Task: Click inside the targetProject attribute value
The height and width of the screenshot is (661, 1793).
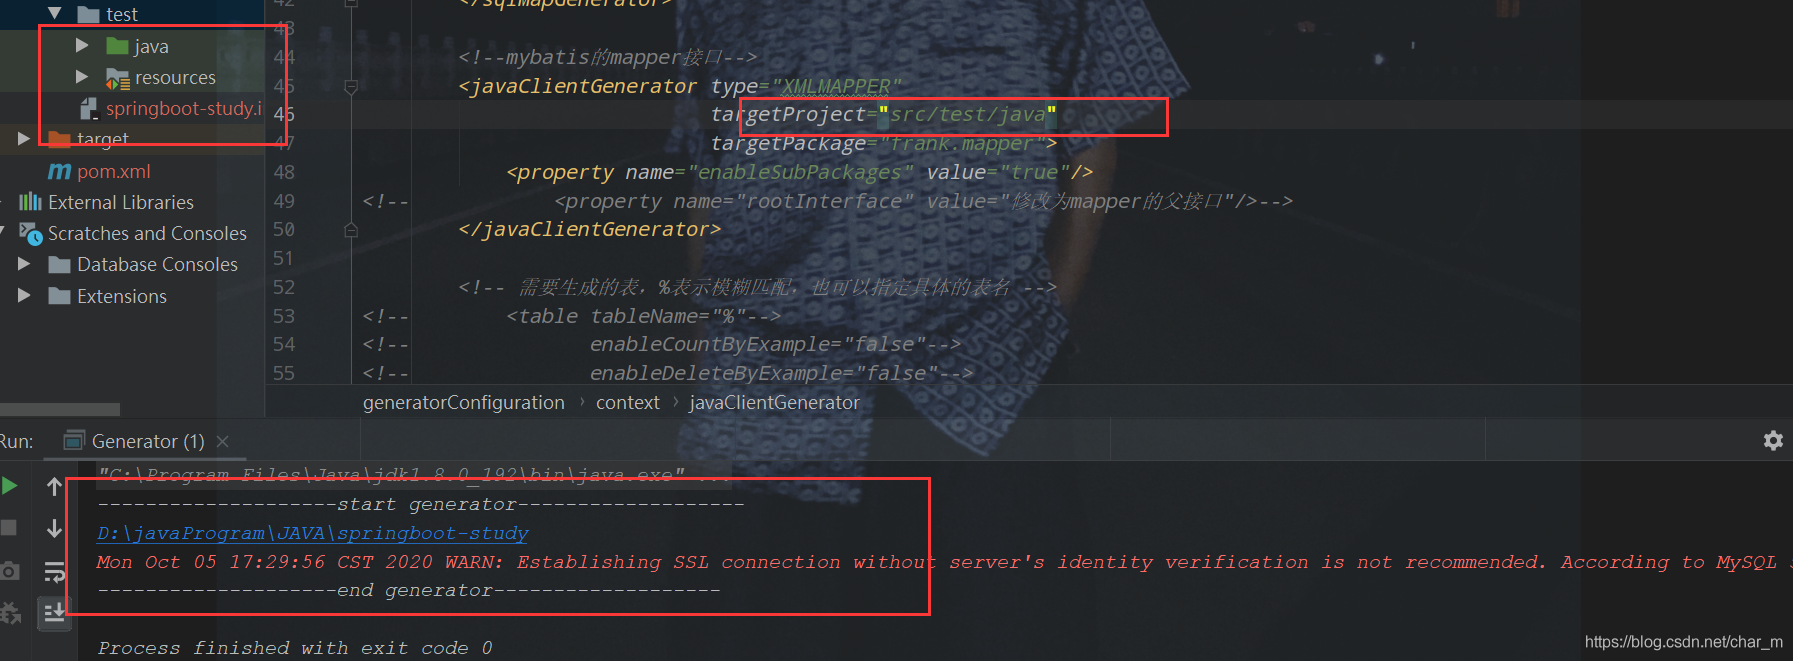Action: click(x=967, y=114)
